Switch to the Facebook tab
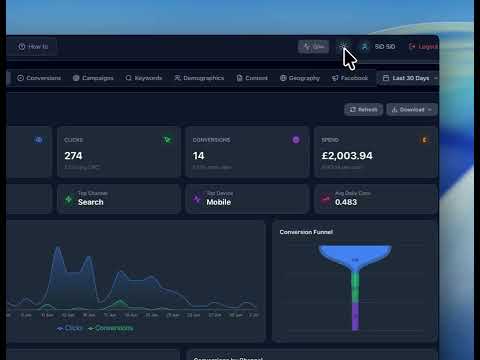This screenshot has width=480, height=360. point(350,78)
